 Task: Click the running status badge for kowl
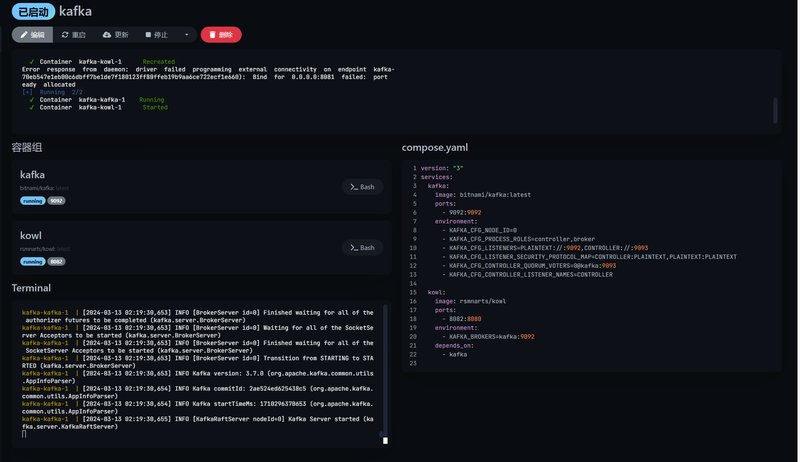[32, 261]
